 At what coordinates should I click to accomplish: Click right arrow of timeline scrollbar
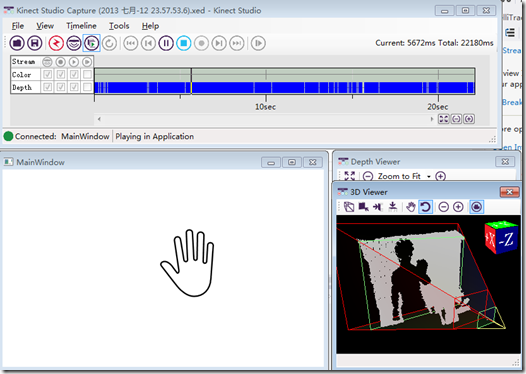(432, 119)
